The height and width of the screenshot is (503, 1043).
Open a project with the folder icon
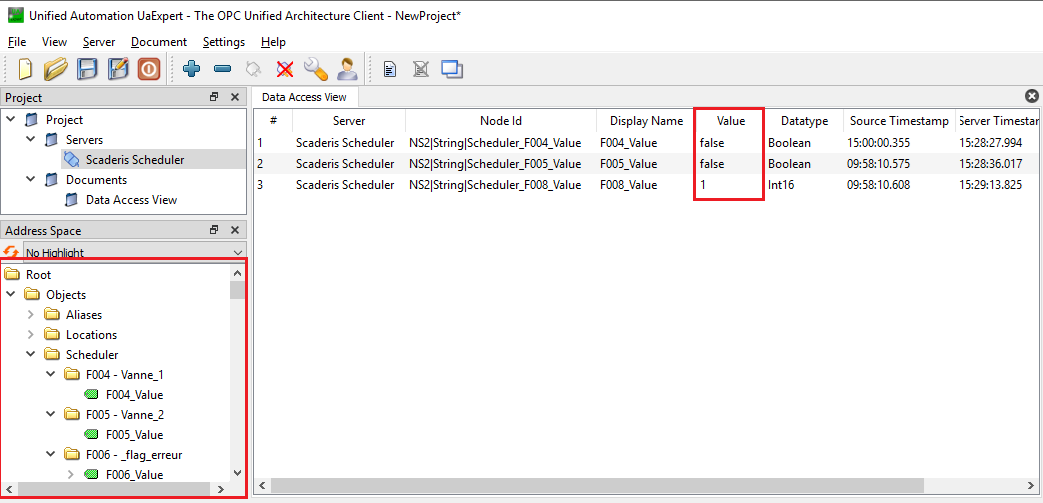[x=56, y=69]
